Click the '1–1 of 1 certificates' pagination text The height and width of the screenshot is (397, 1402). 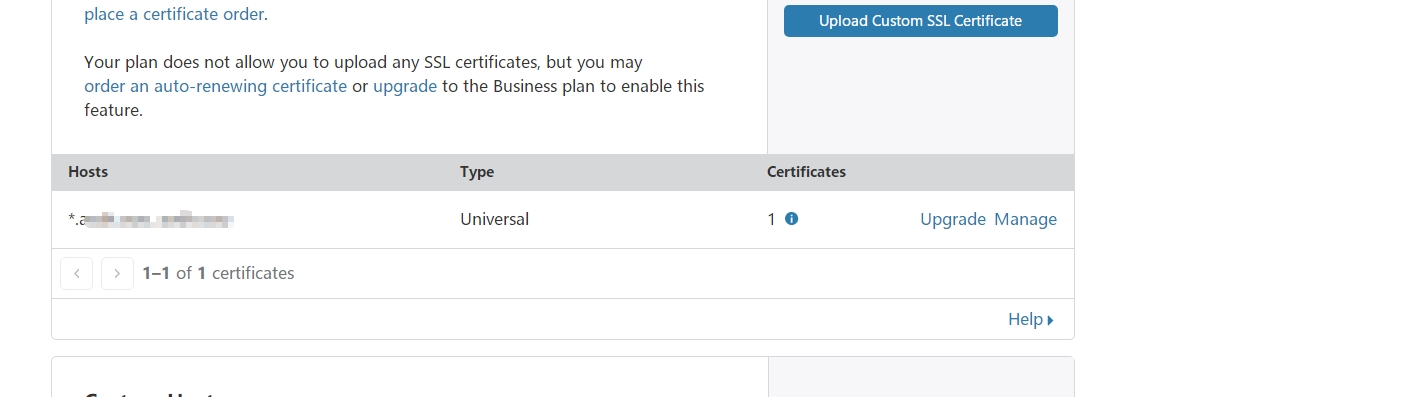[218, 273]
